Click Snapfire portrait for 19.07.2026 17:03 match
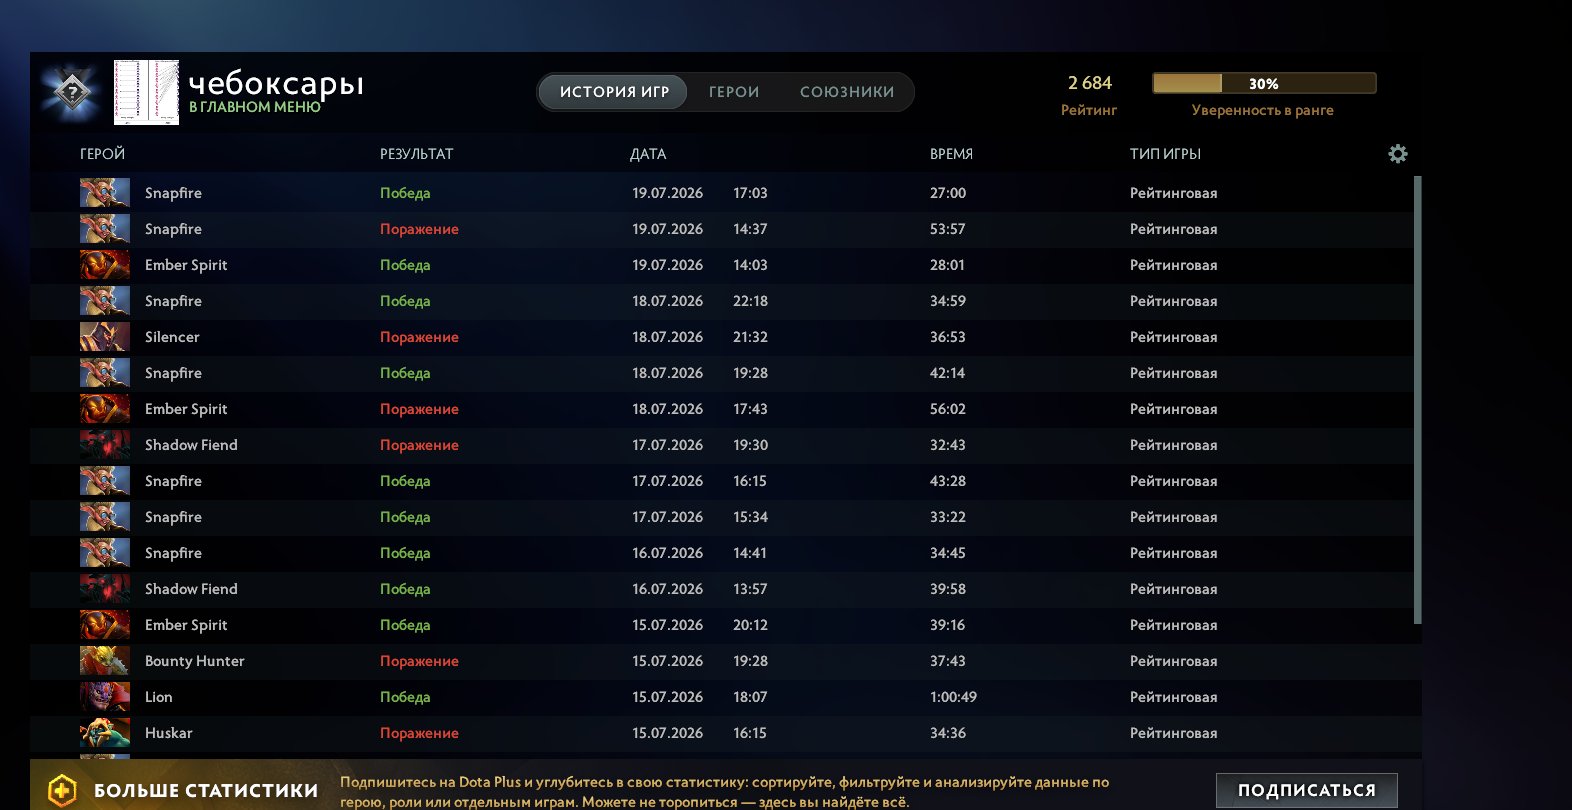This screenshot has width=1572, height=810. 105,192
